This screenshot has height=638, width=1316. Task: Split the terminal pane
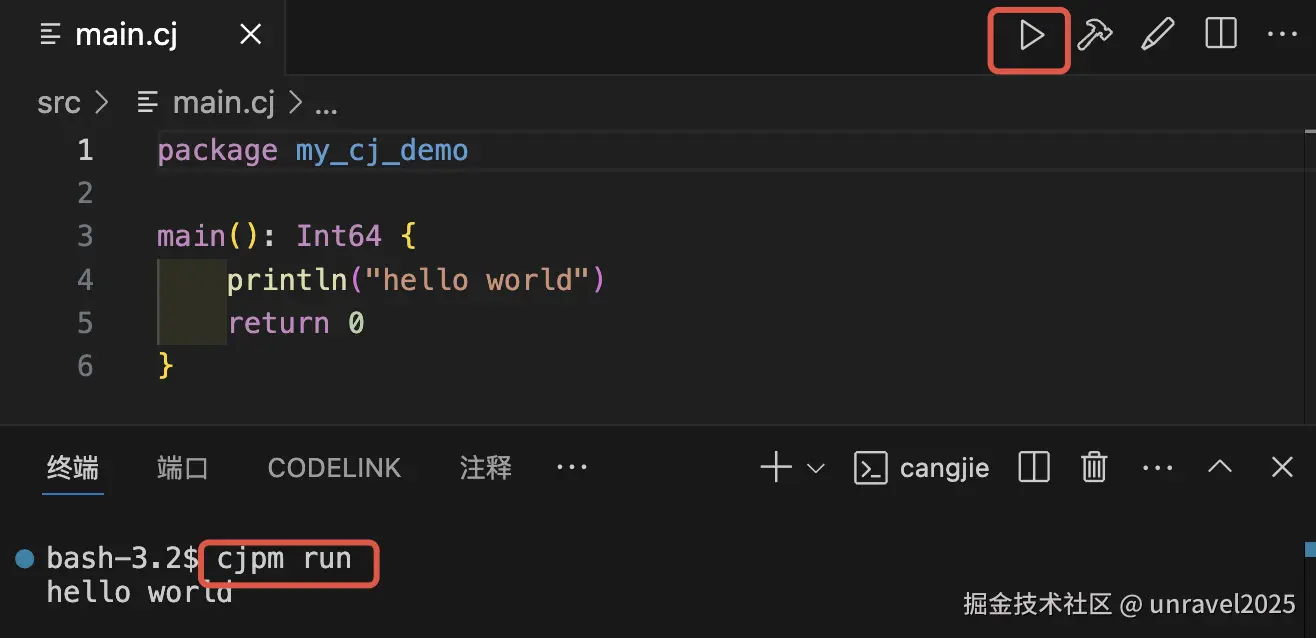click(x=1033, y=467)
